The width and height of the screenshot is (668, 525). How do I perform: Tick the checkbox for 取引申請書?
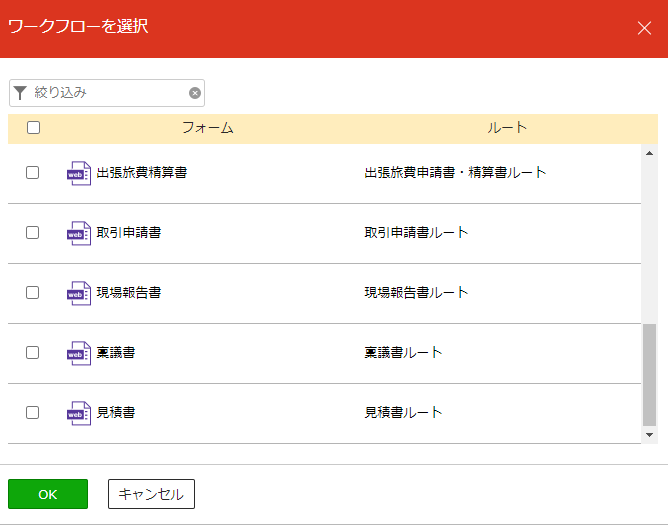click(x=32, y=233)
